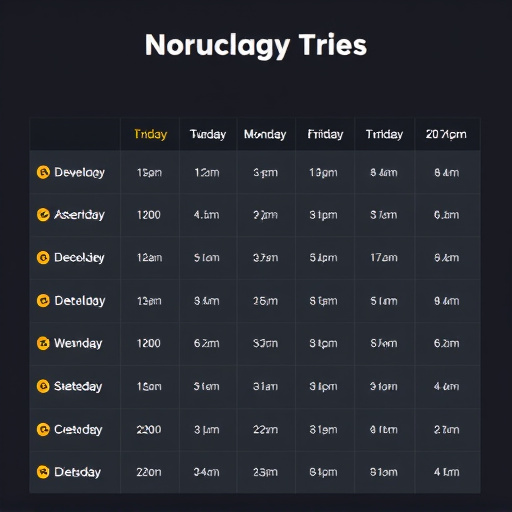
Task: Open the Weanday row label
Action: pos(78,343)
